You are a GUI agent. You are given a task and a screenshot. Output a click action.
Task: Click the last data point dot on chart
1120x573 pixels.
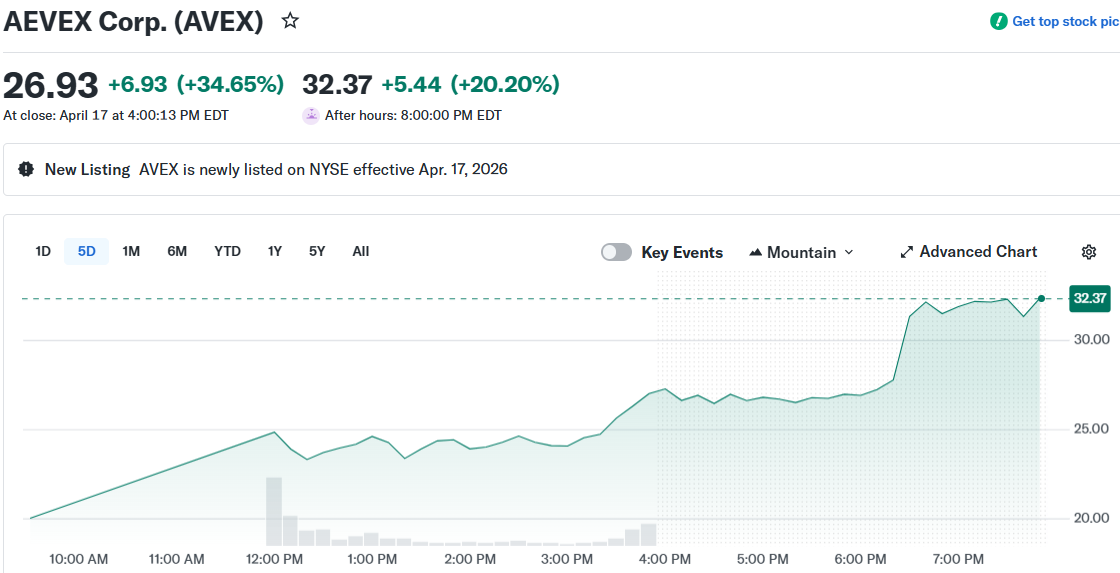(x=1041, y=299)
